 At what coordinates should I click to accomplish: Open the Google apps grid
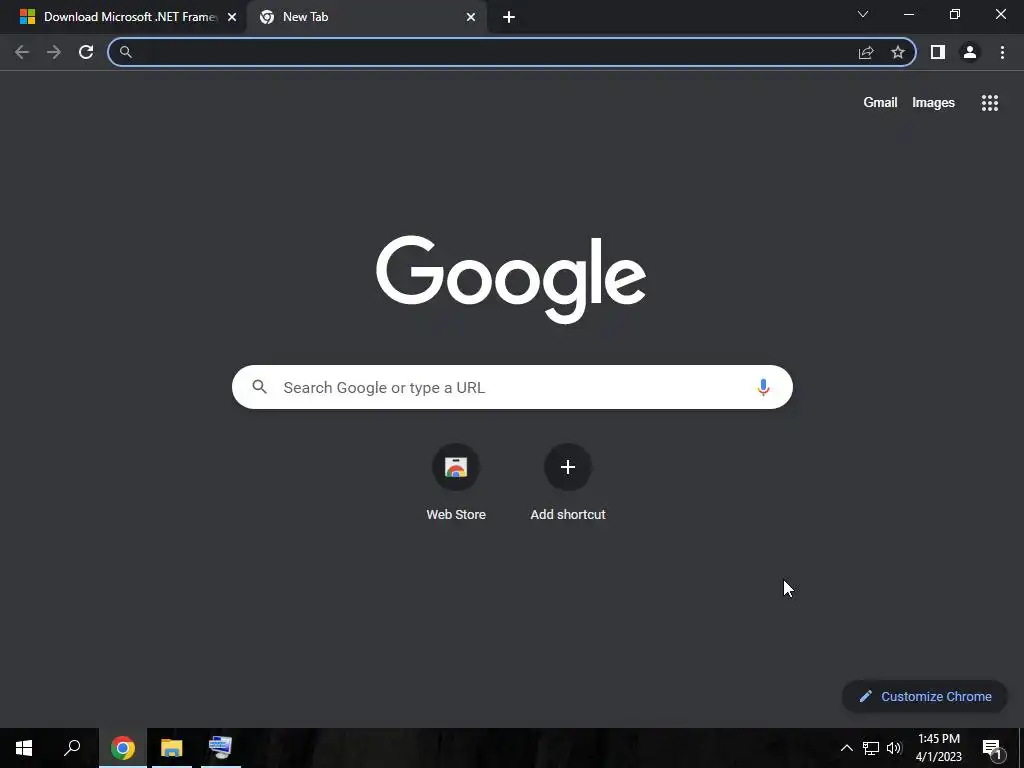tap(990, 103)
